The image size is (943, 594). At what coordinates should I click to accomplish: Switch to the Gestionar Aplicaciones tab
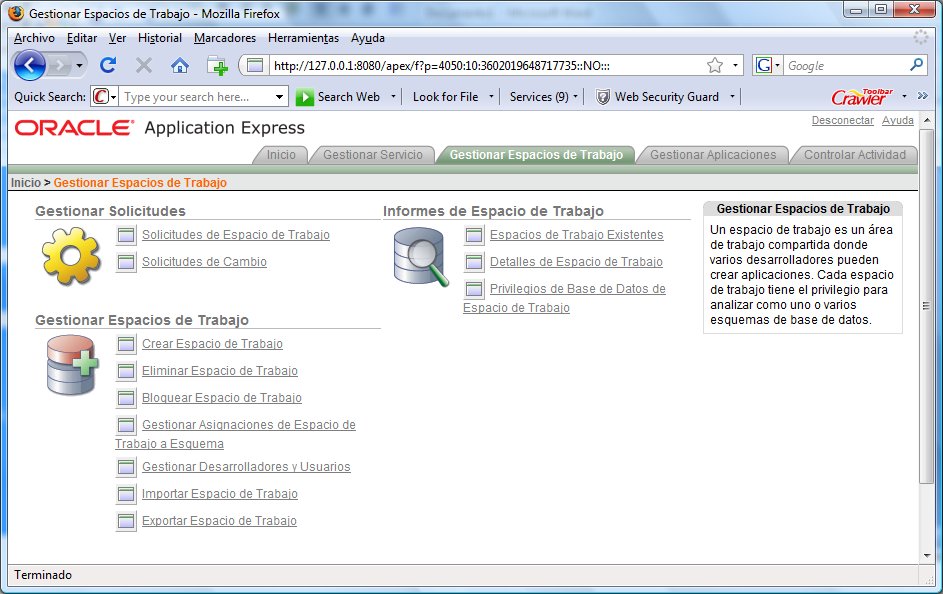[713, 155]
